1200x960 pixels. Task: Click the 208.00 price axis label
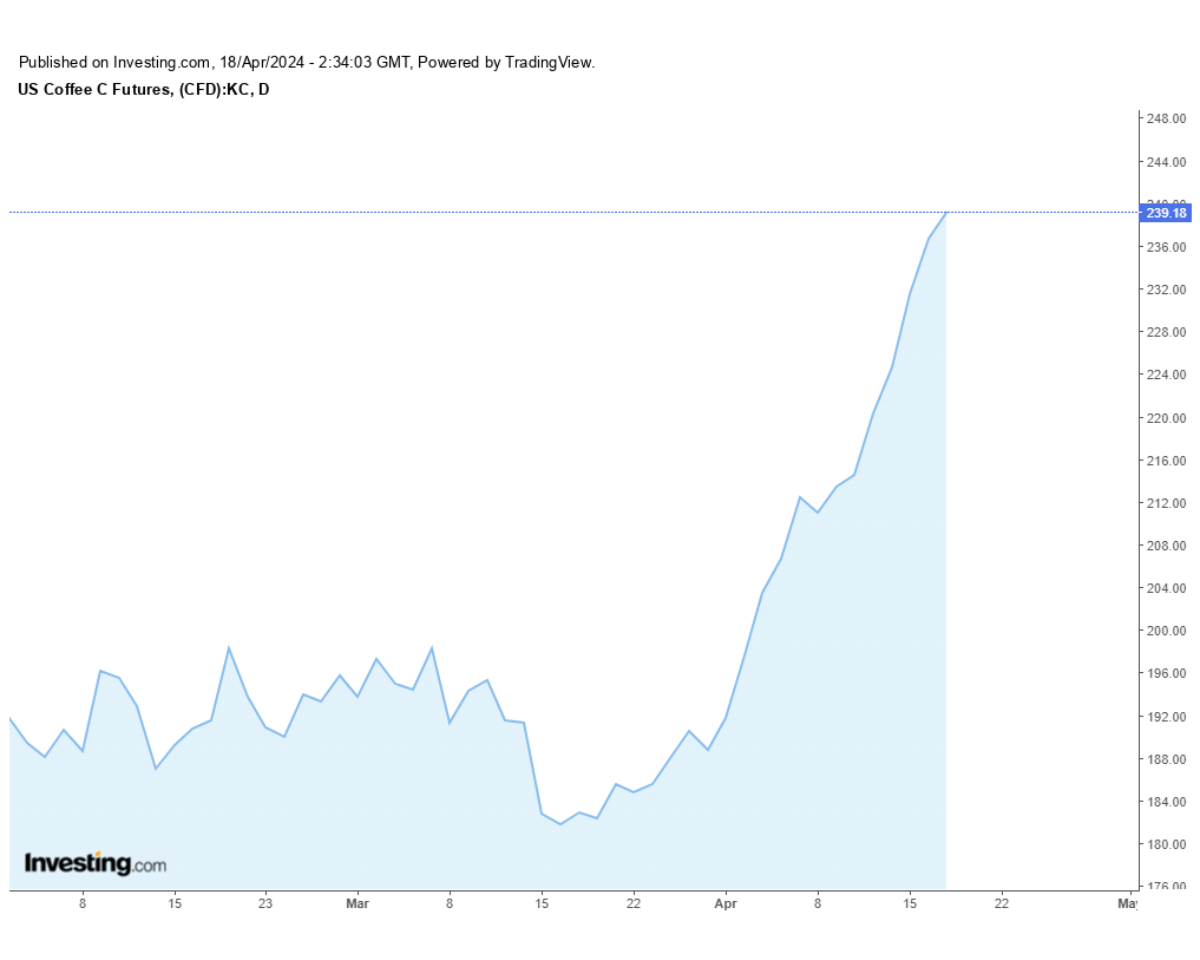coord(1166,546)
